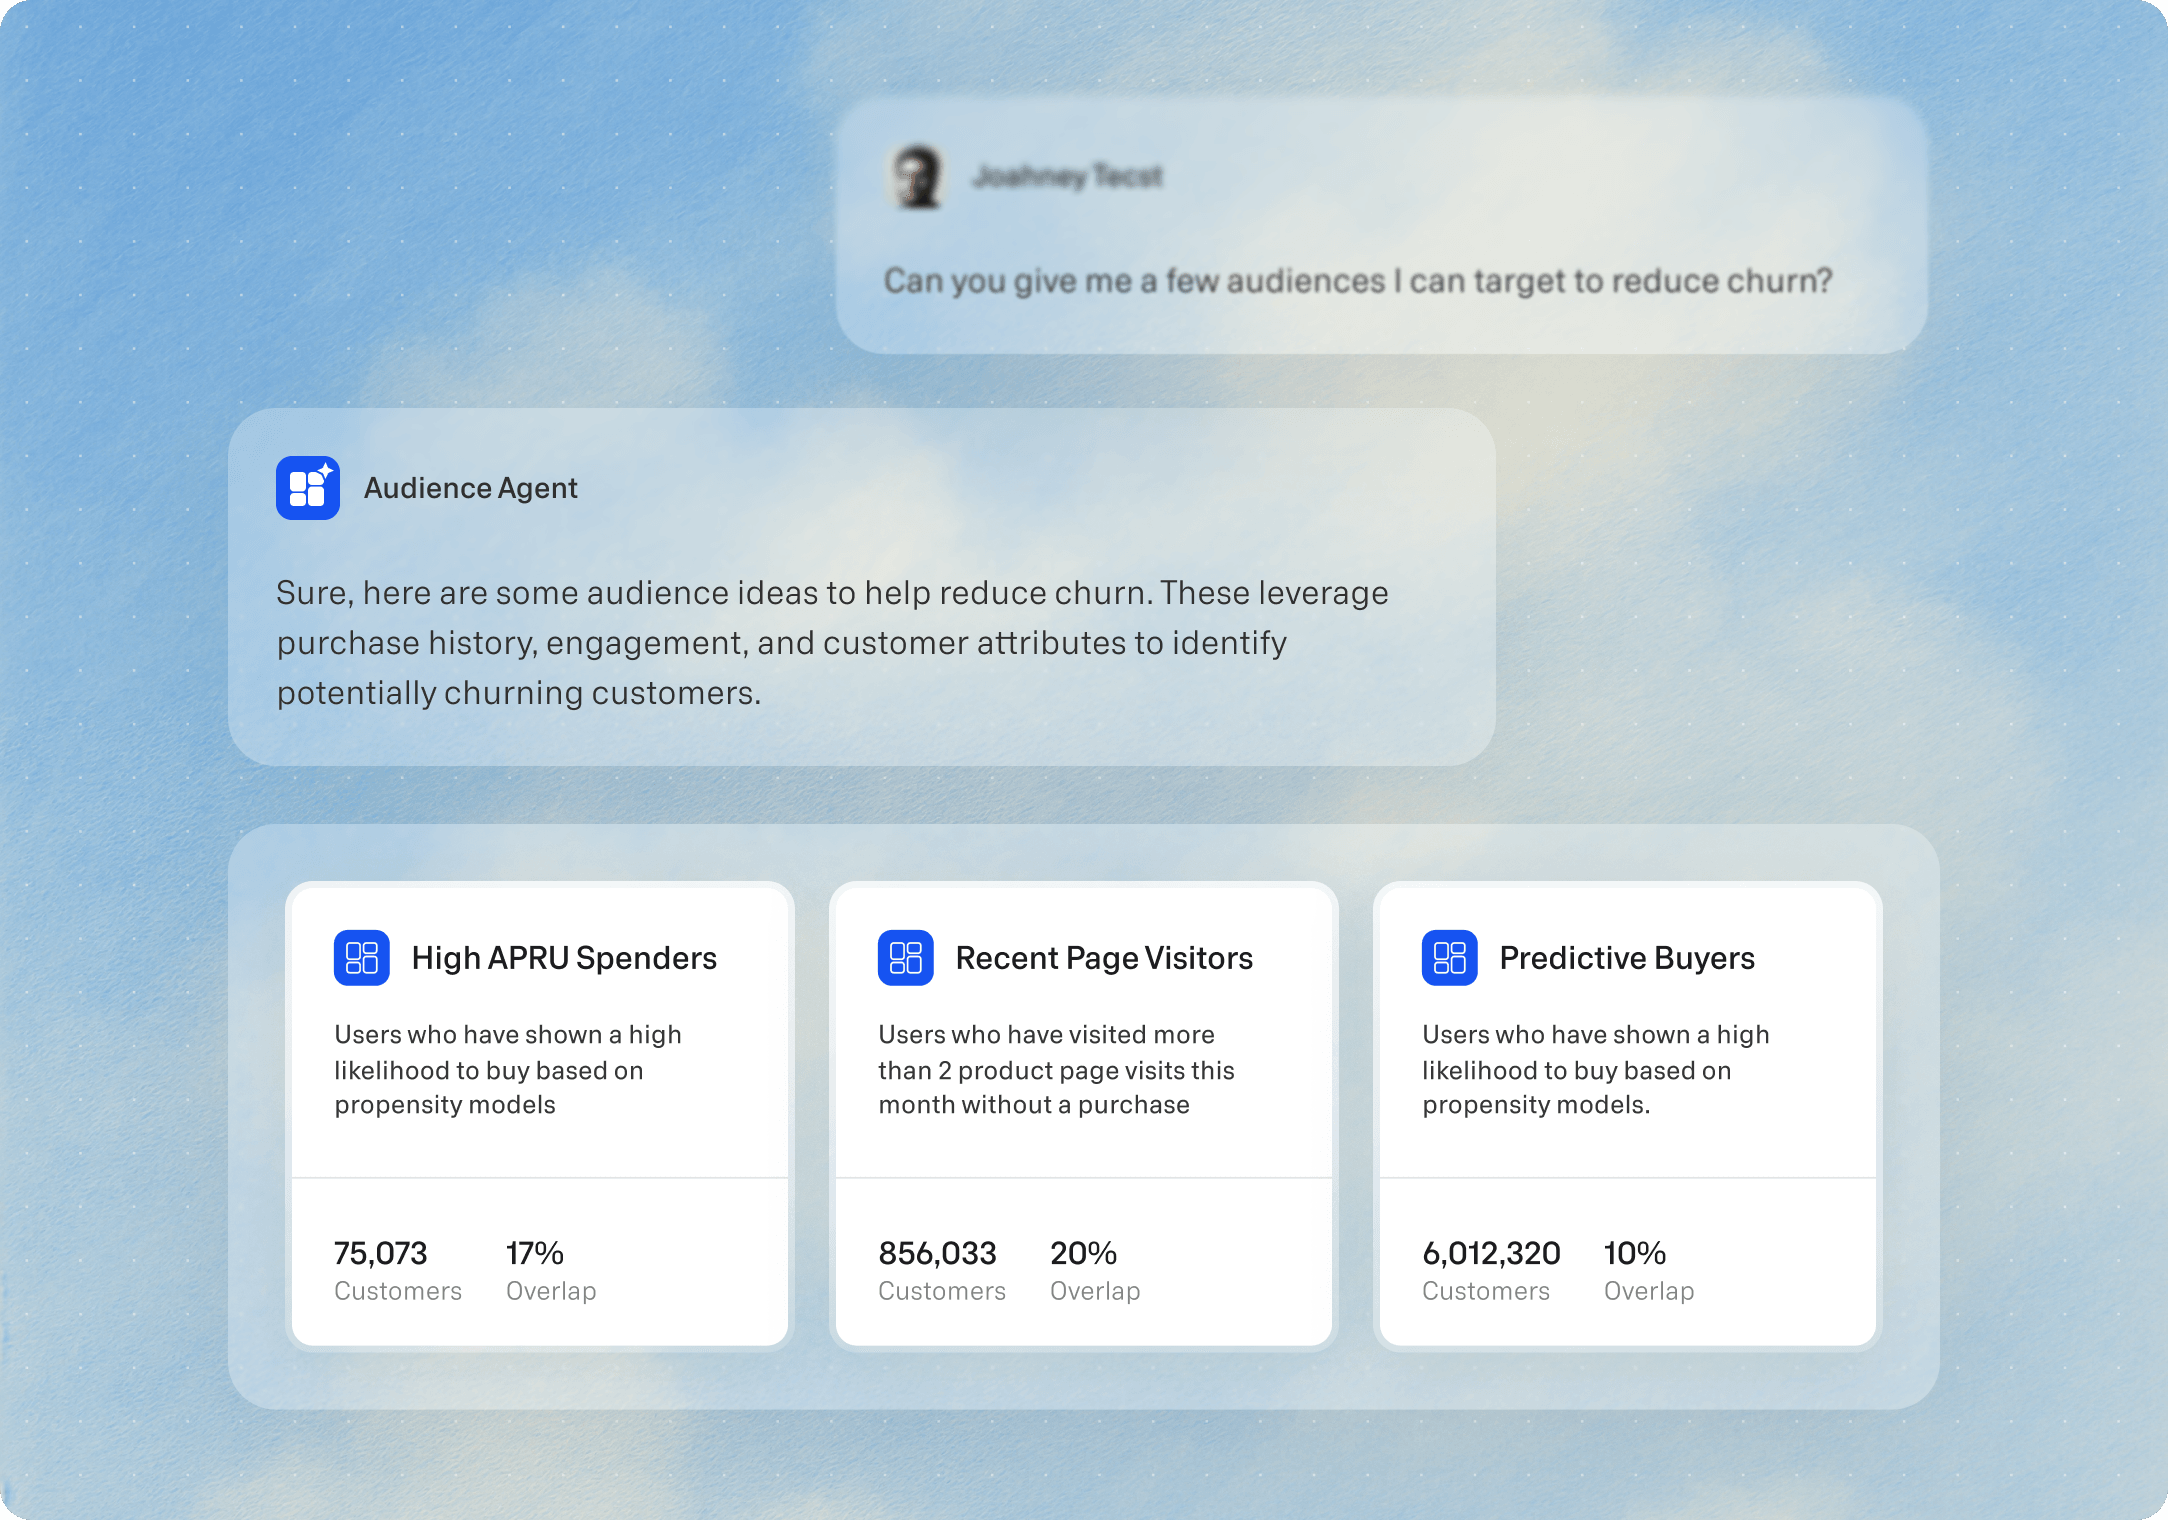The image size is (2168, 1520).
Task: Click the 17% Overlap stat
Action: click(x=535, y=1254)
